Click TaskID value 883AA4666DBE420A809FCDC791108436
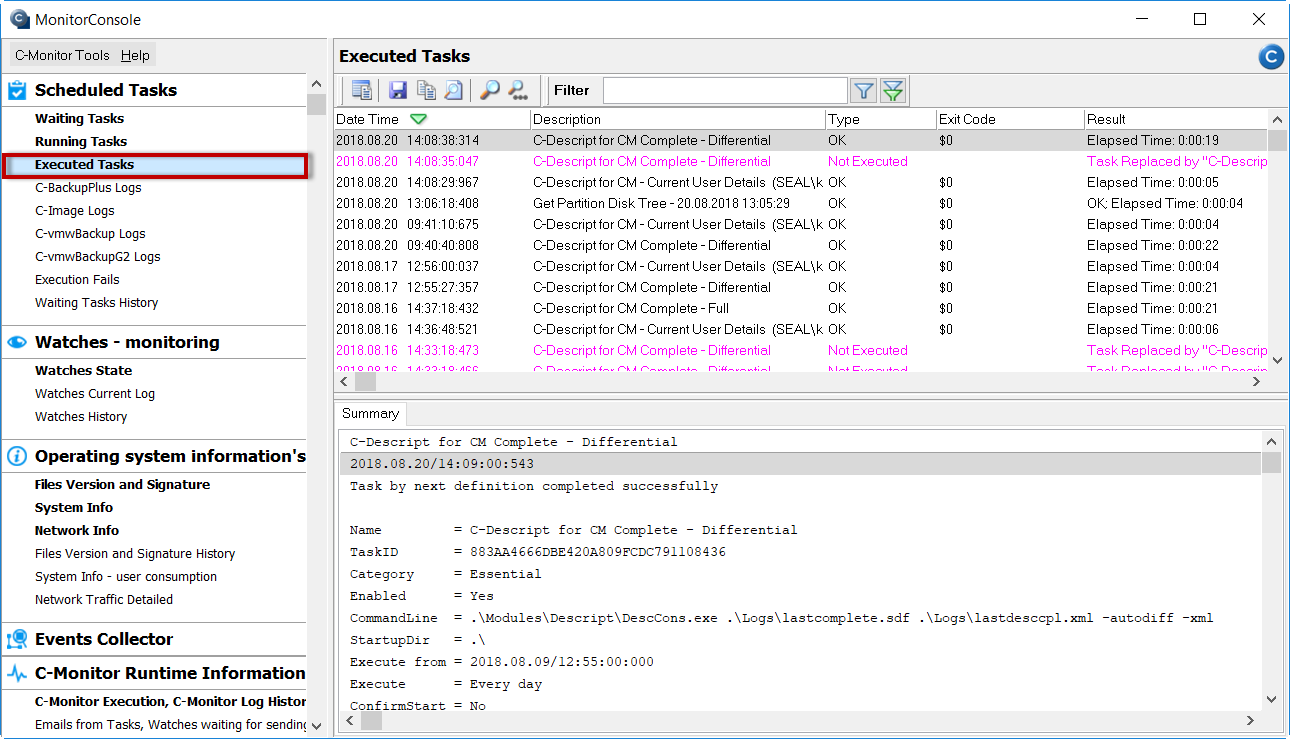Viewport: 1290px width, 739px height. tap(598, 552)
